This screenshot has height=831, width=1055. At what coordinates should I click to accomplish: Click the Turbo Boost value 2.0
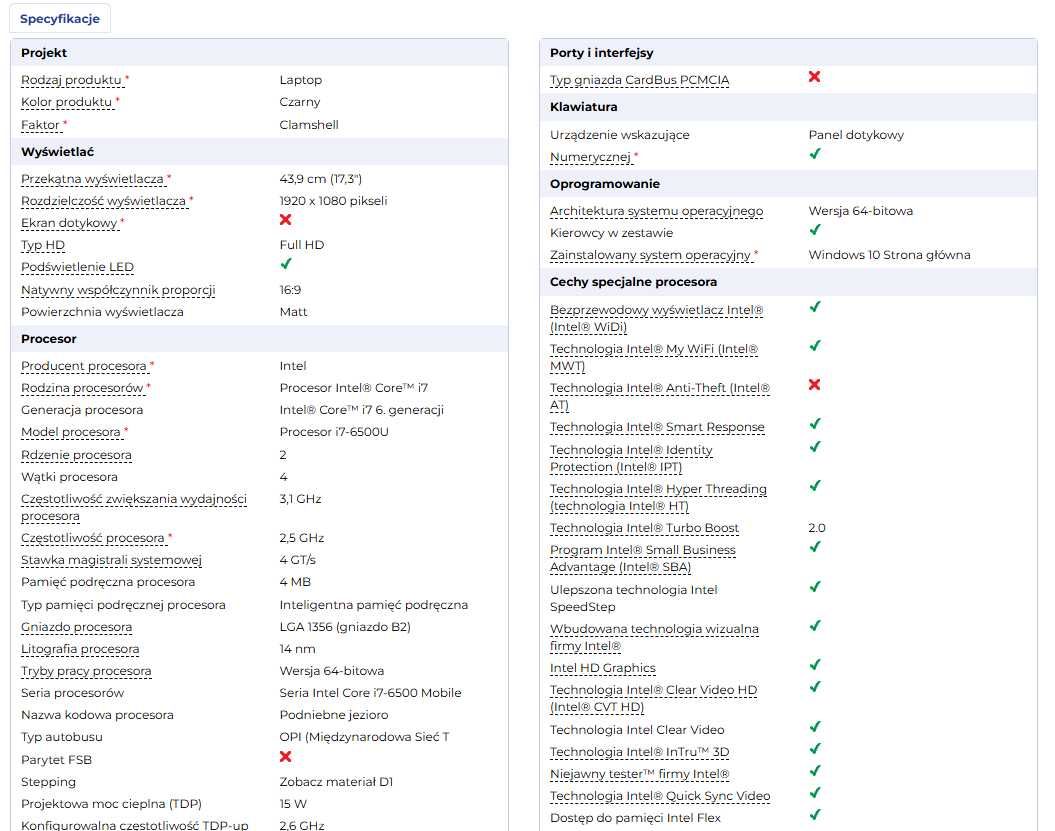tap(817, 528)
